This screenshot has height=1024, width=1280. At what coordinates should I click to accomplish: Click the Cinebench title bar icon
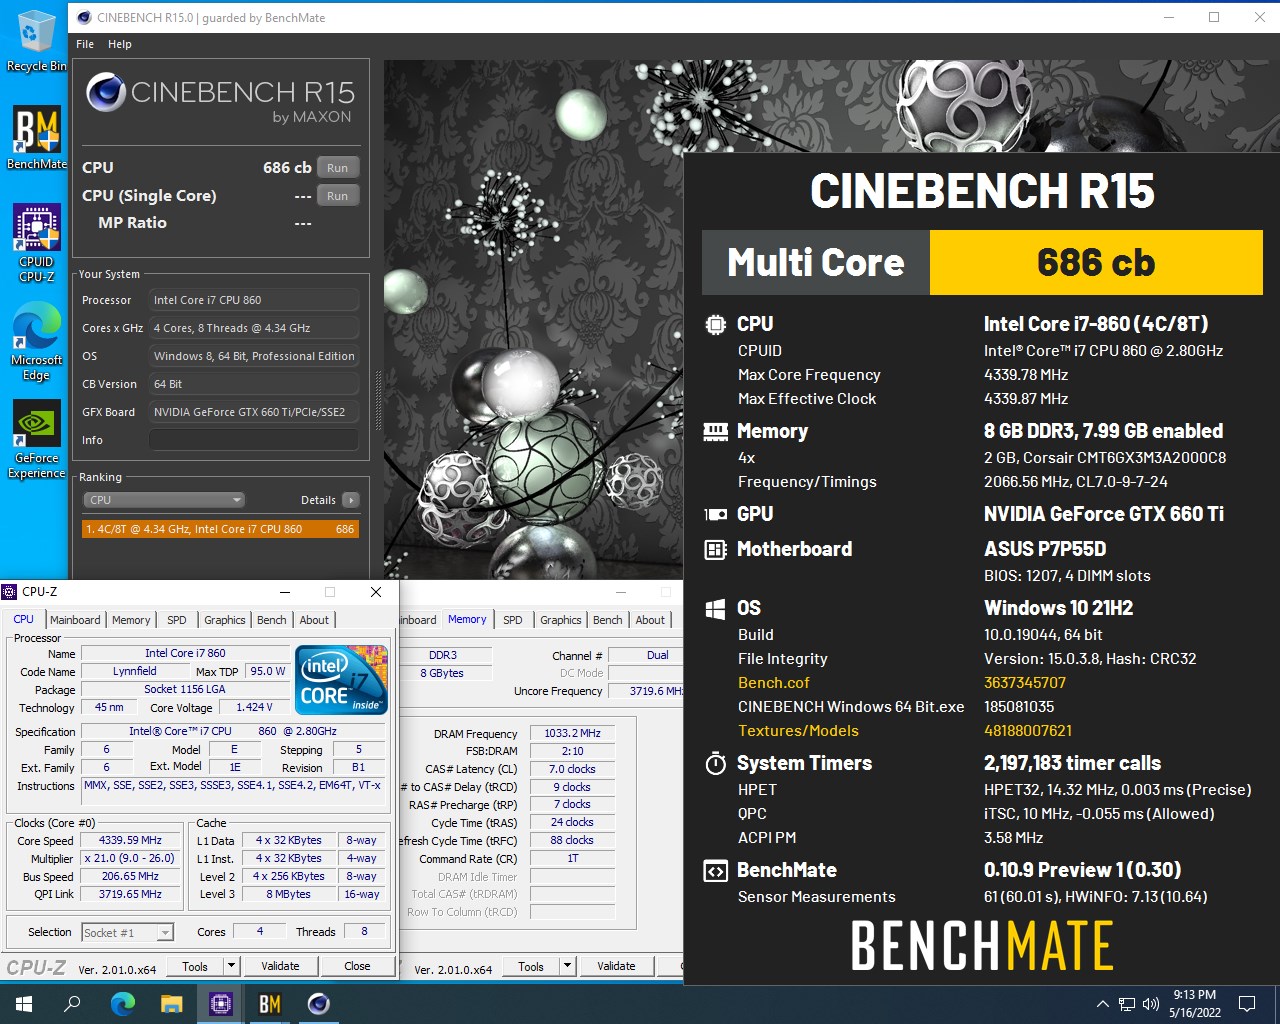click(84, 17)
